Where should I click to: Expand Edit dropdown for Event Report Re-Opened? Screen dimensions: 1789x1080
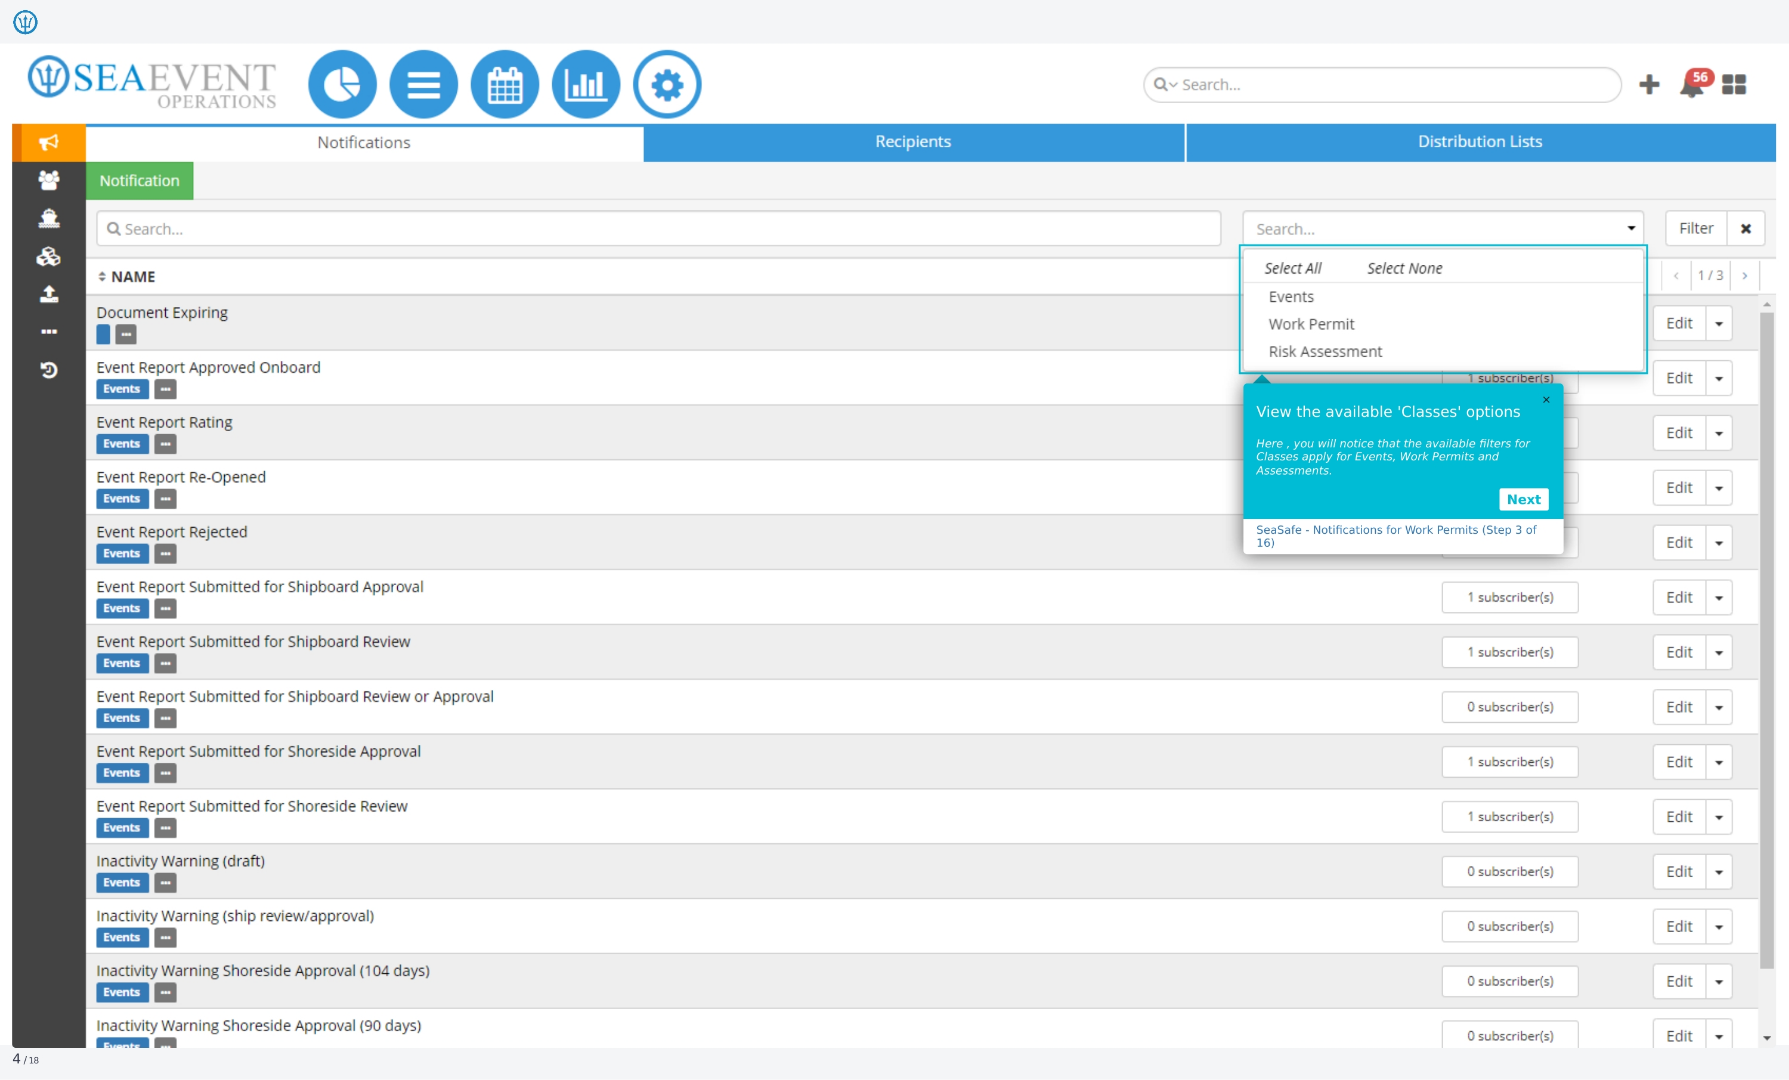pos(1719,488)
